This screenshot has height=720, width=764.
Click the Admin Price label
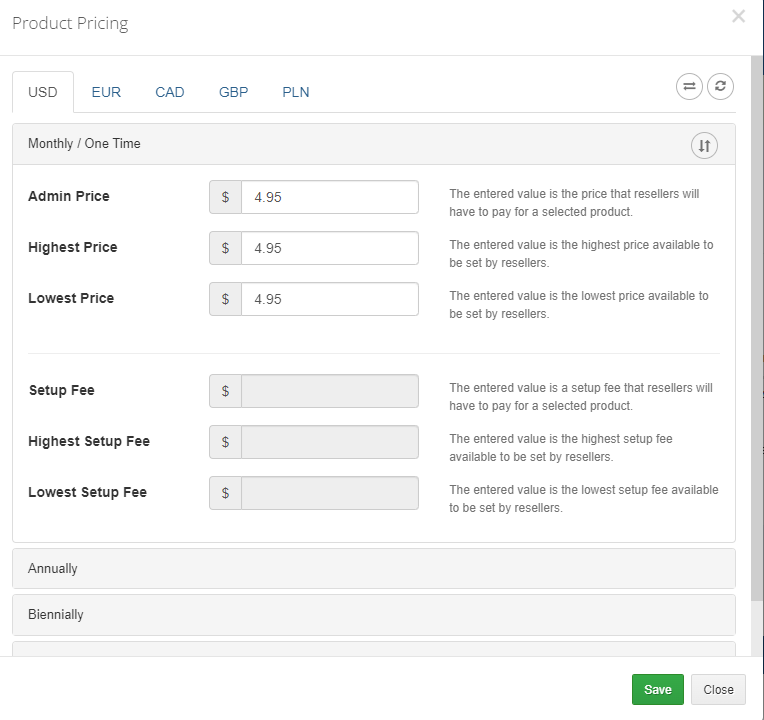point(69,196)
